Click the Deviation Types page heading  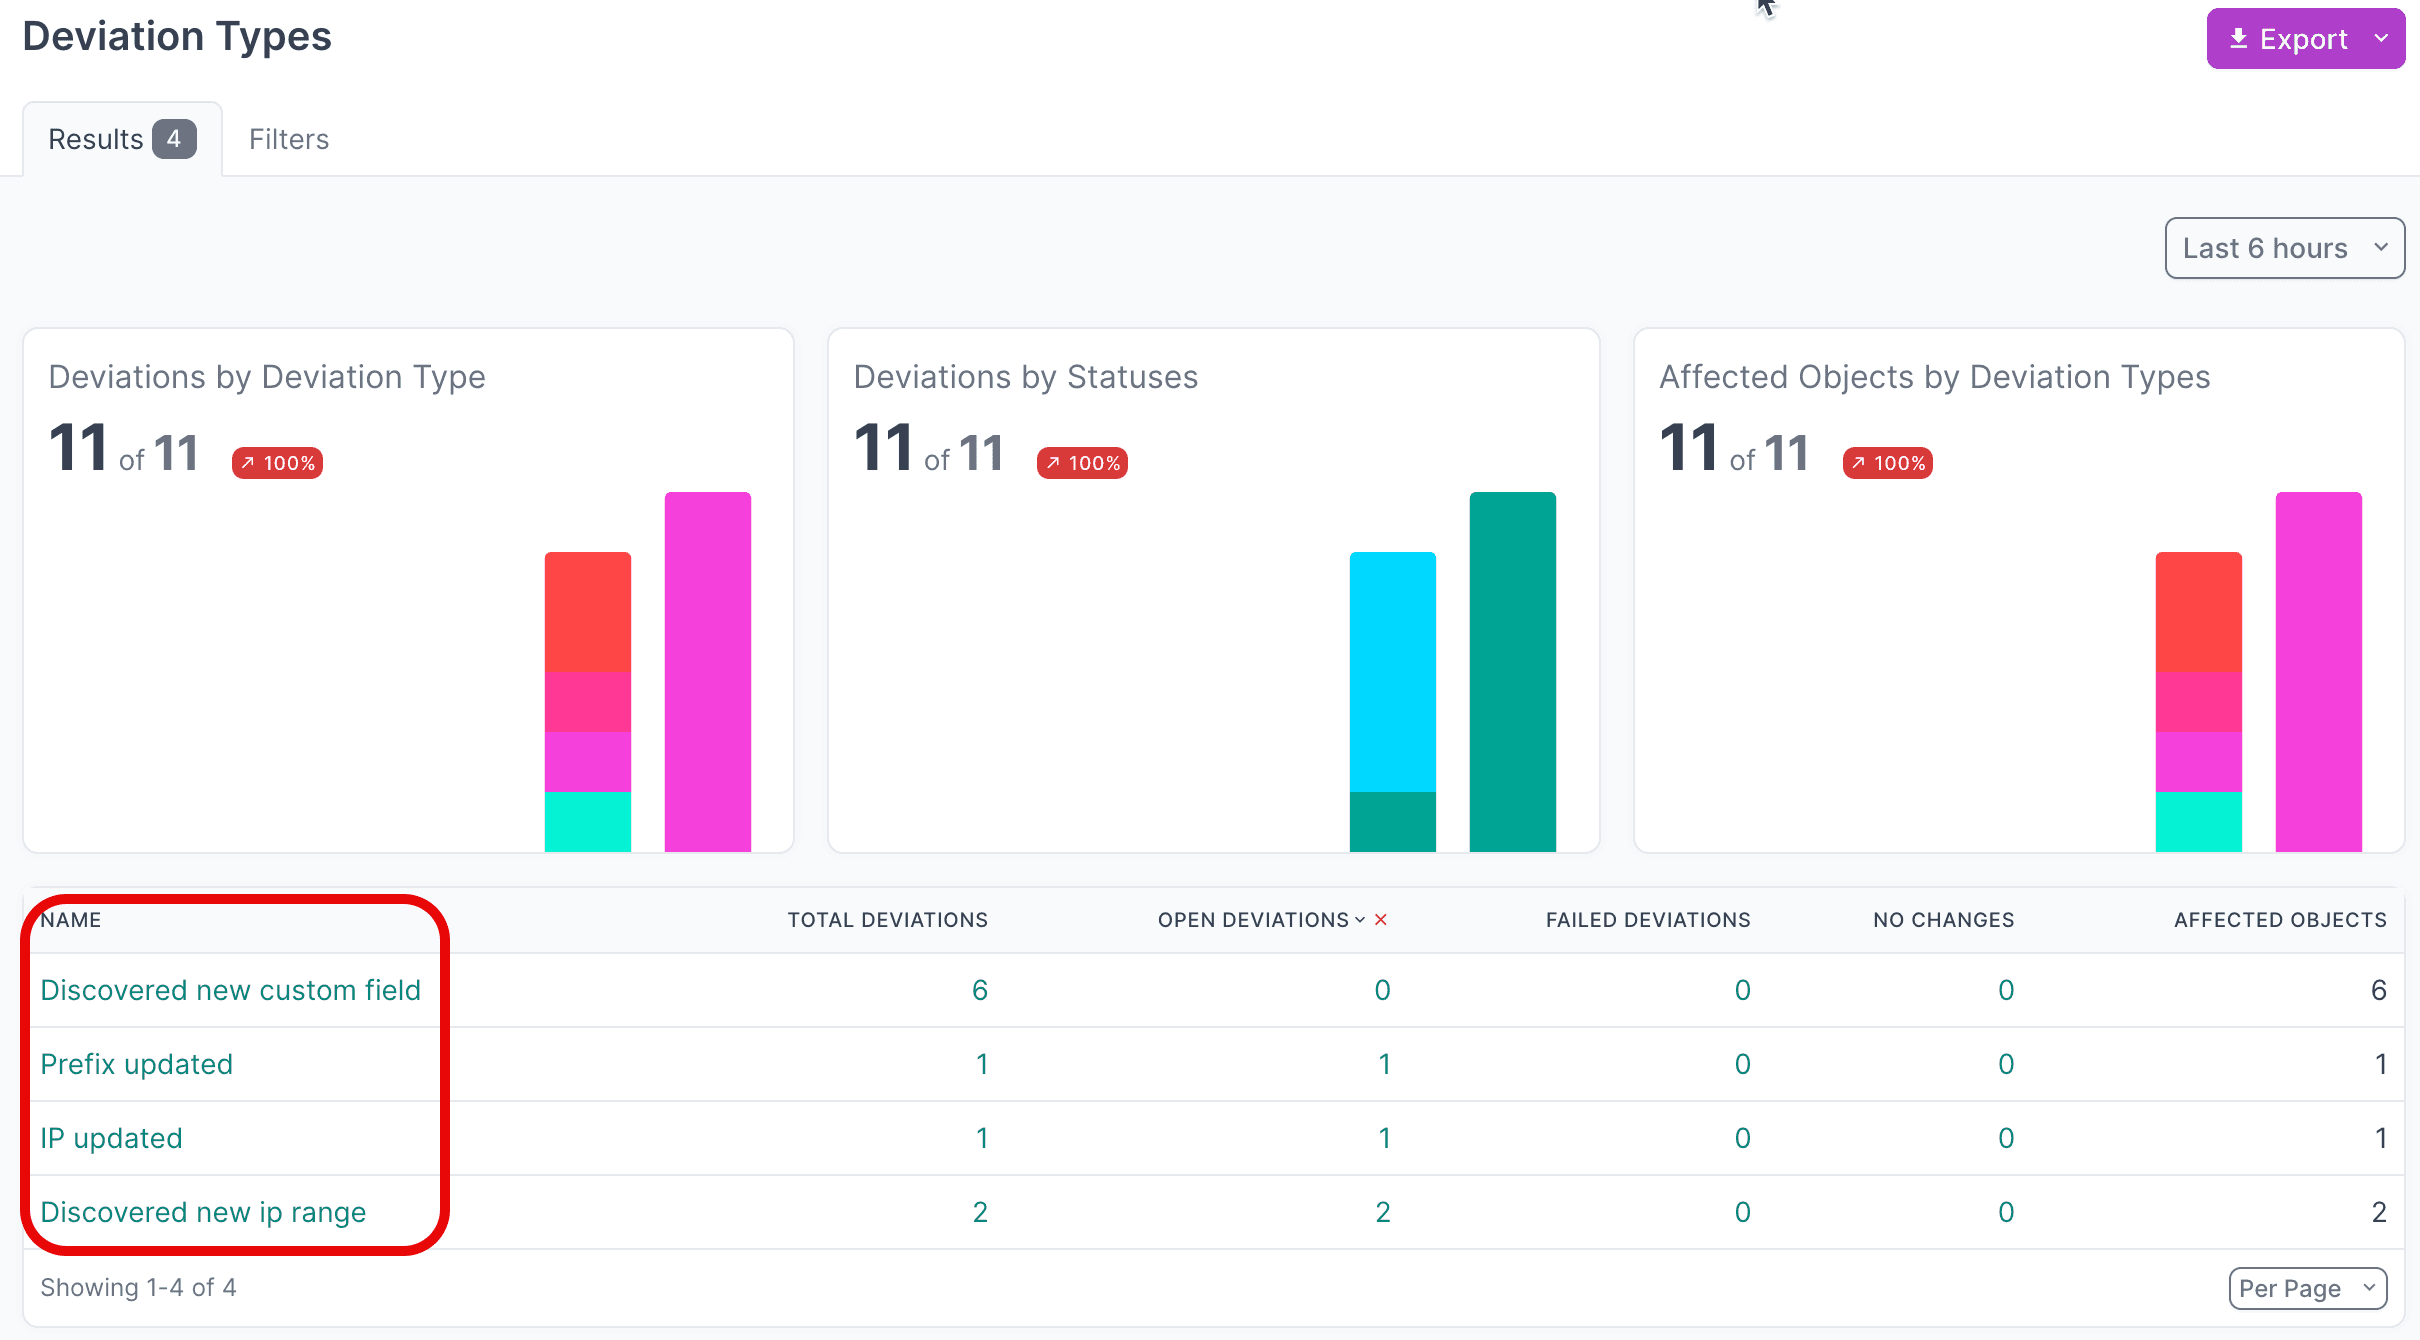177,37
